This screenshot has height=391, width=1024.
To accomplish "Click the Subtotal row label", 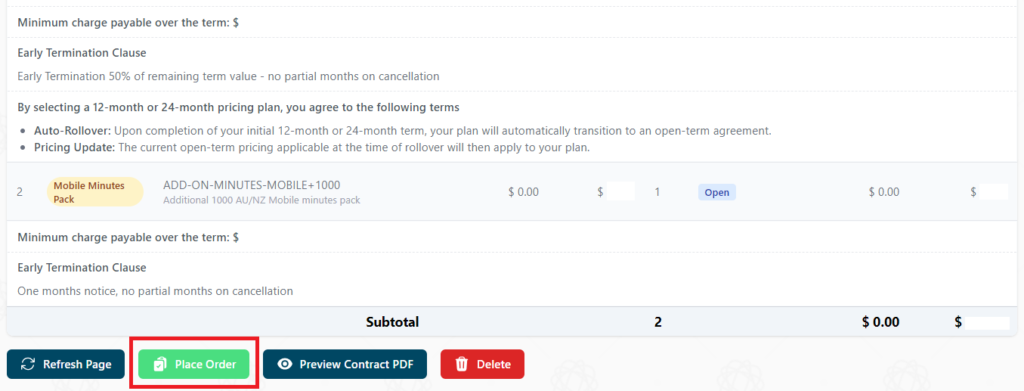I will [392, 322].
